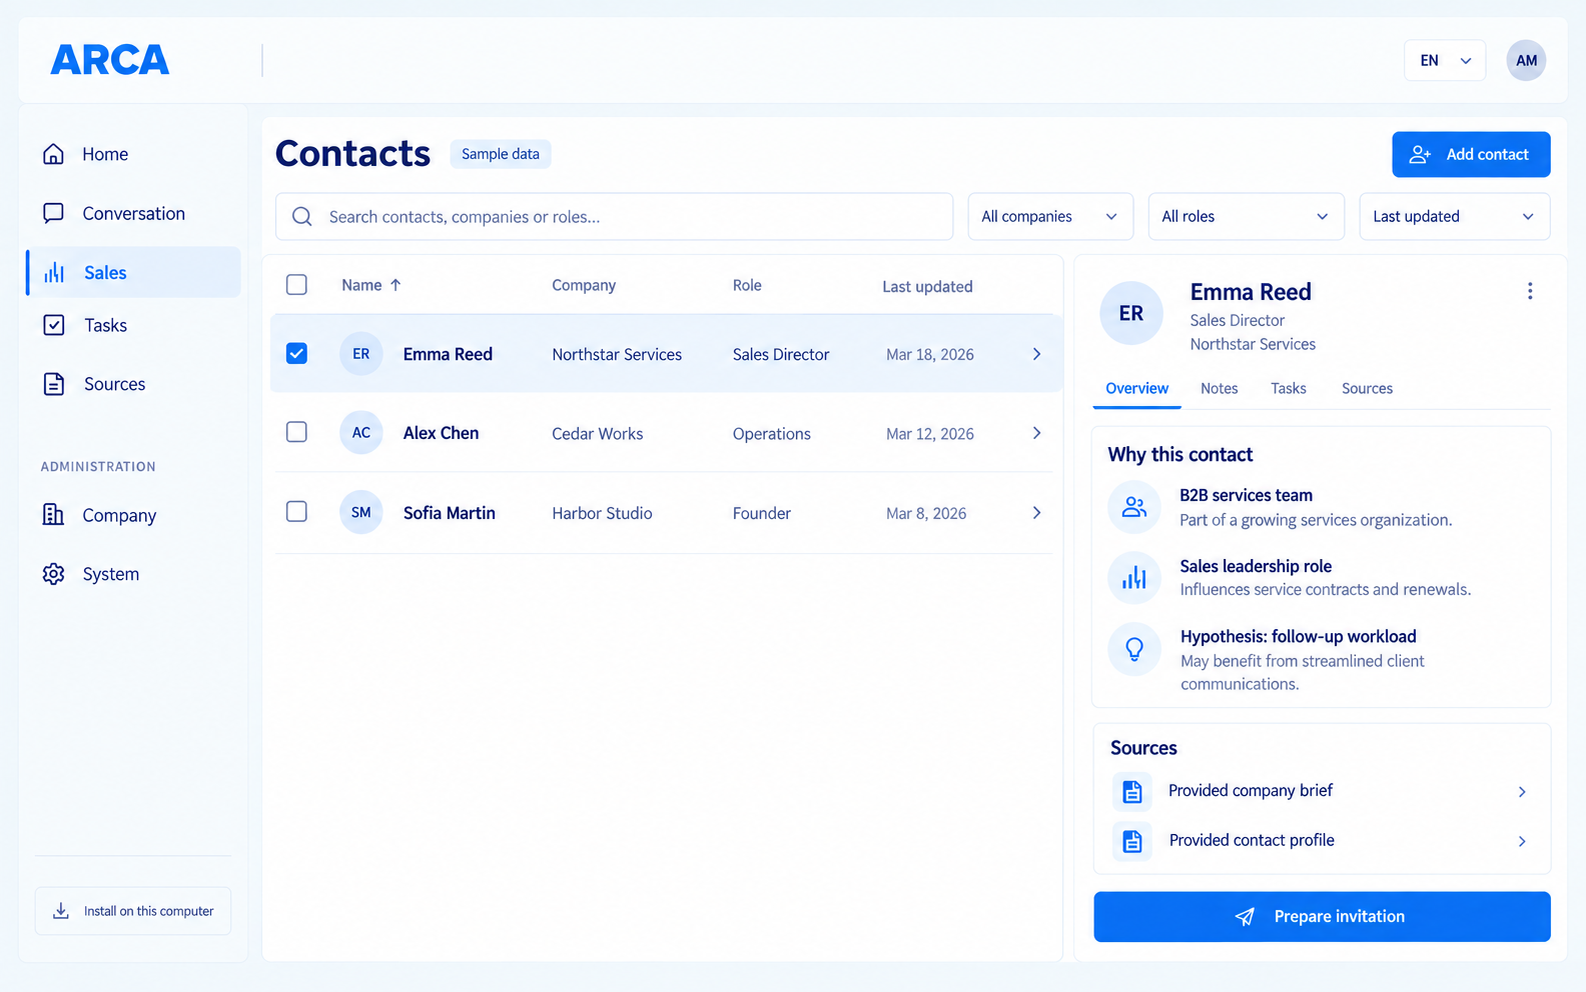Viewport: 1586px width, 992px height.
Task: Expand the Alex Chen row chevron
Action: click(1037, 433)
